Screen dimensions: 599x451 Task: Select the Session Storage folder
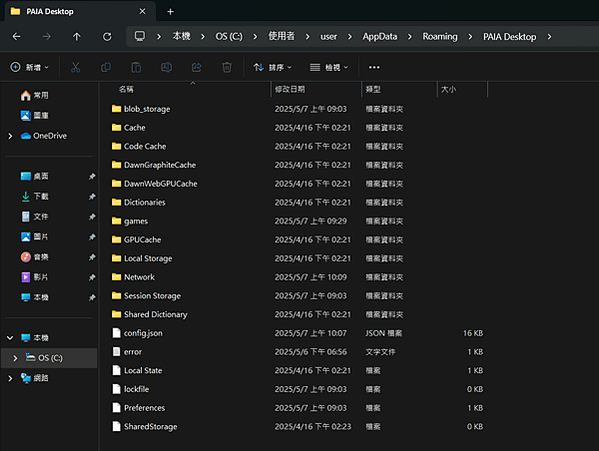tap(146, 296)
